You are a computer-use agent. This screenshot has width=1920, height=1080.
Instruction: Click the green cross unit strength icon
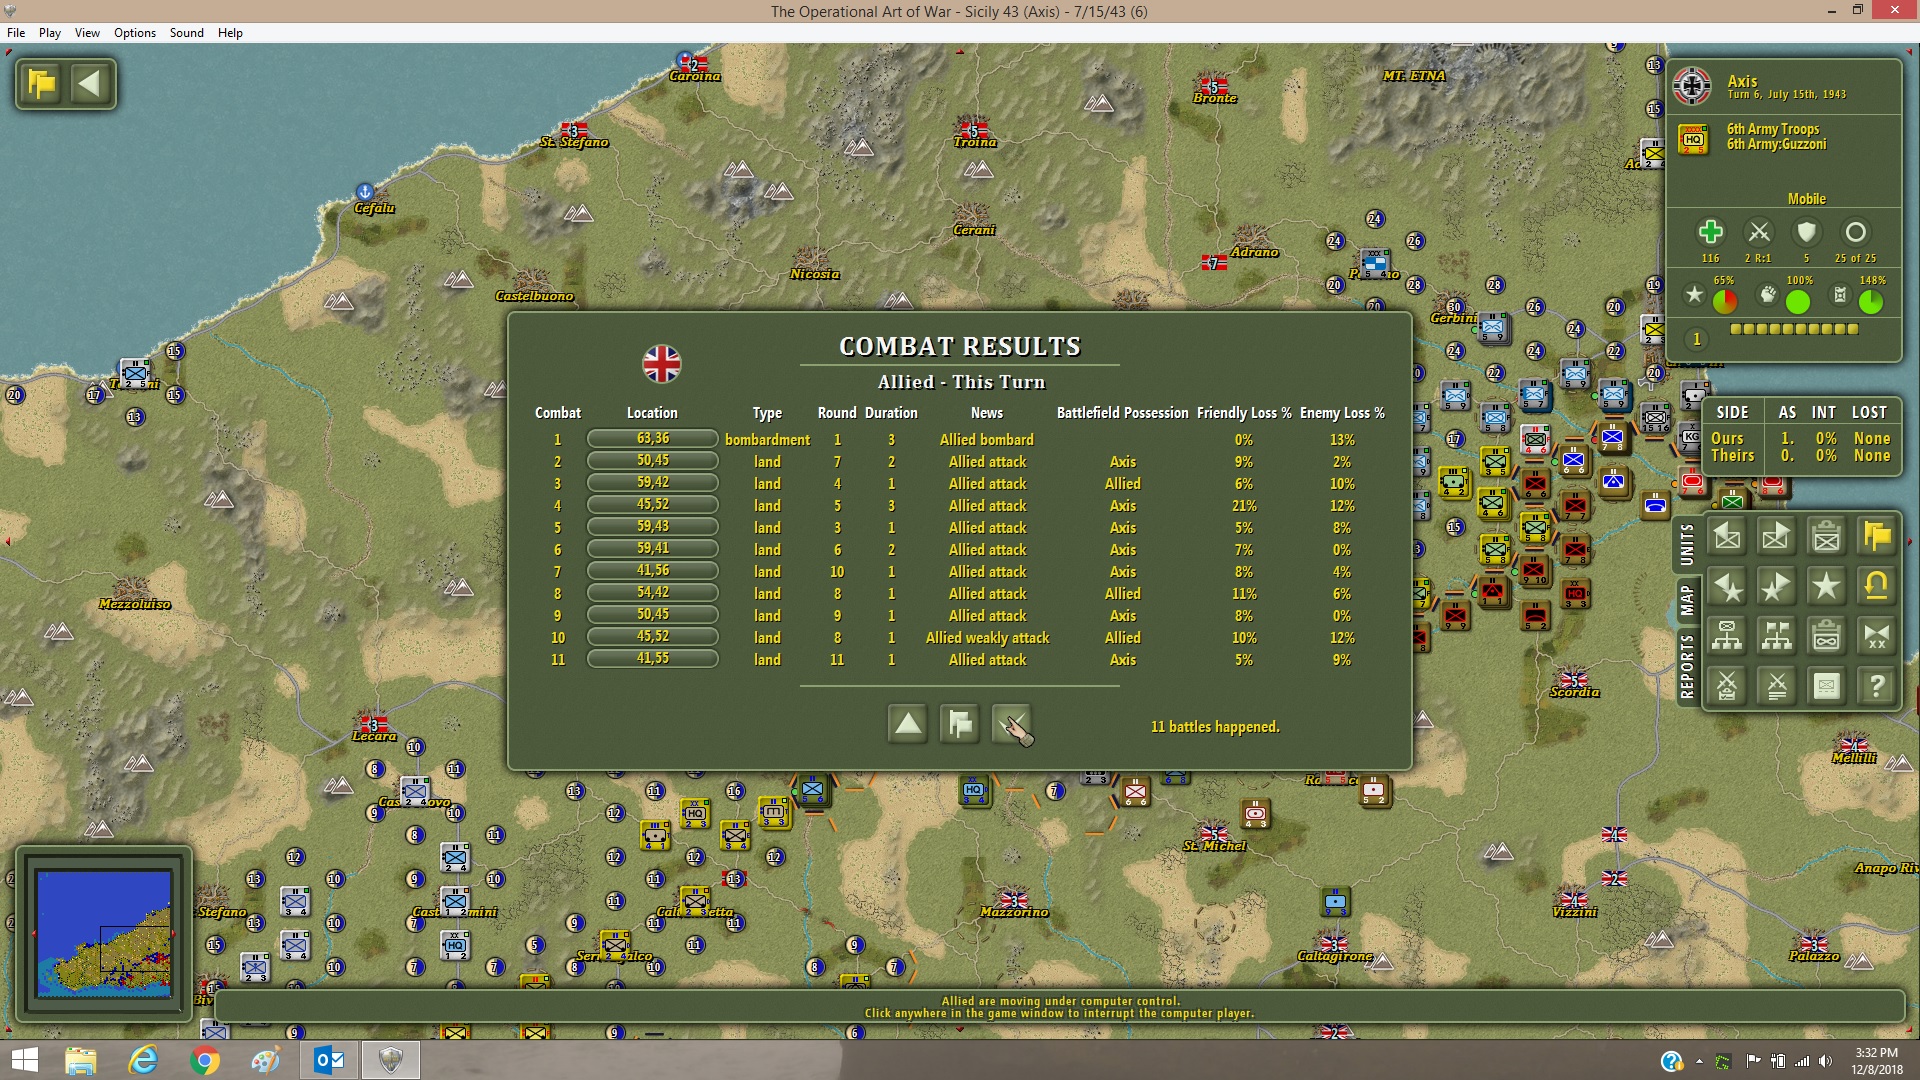(1711, 232)
